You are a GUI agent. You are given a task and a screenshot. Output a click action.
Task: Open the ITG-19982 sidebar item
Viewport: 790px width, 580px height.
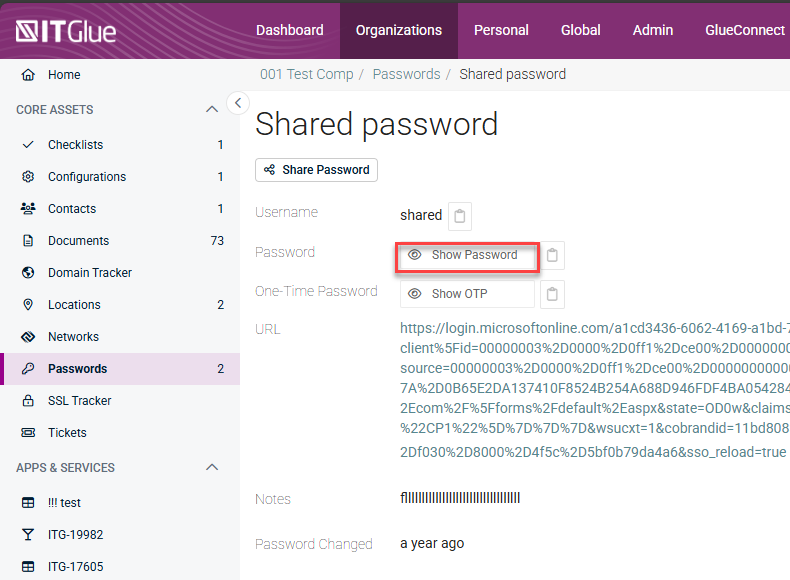[75, 535]
